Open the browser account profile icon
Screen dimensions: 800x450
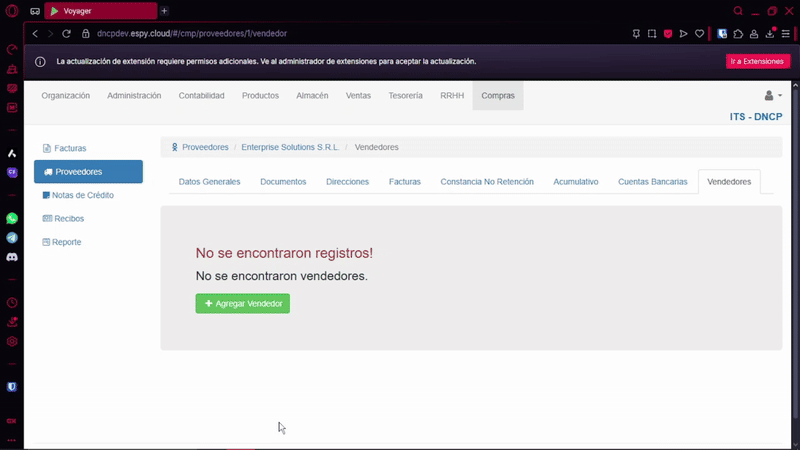click(x=754, y=34)
